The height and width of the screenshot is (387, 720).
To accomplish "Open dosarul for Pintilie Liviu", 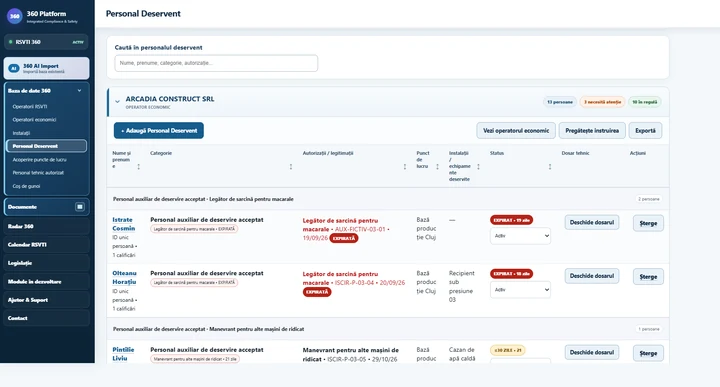I will 591,353.
